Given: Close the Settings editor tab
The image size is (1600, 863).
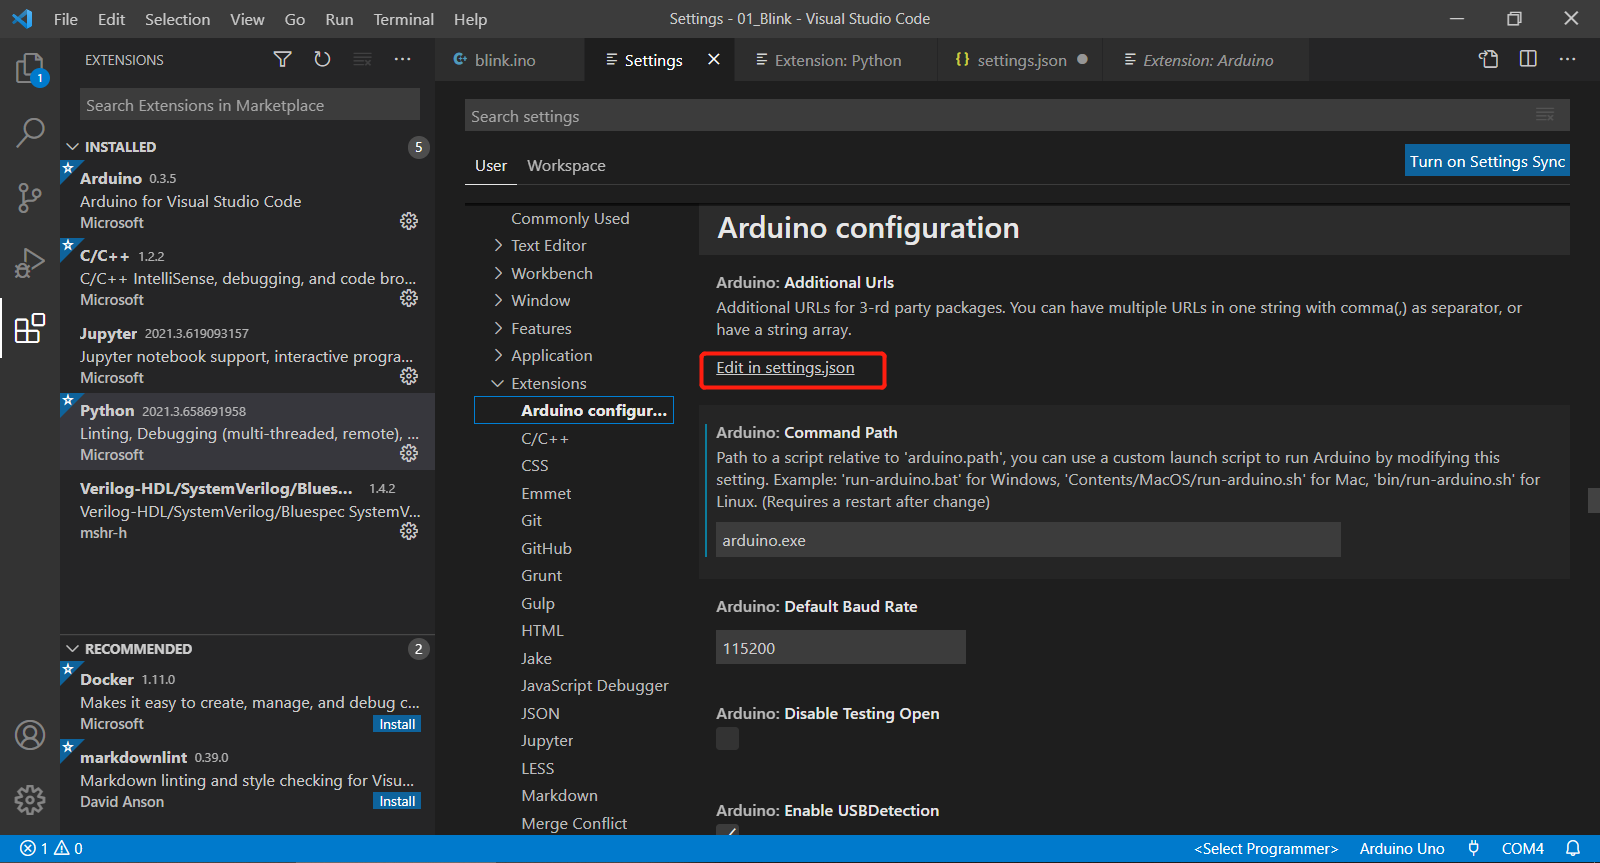Looking at the screenshot, I should click(x=714, y=60).
